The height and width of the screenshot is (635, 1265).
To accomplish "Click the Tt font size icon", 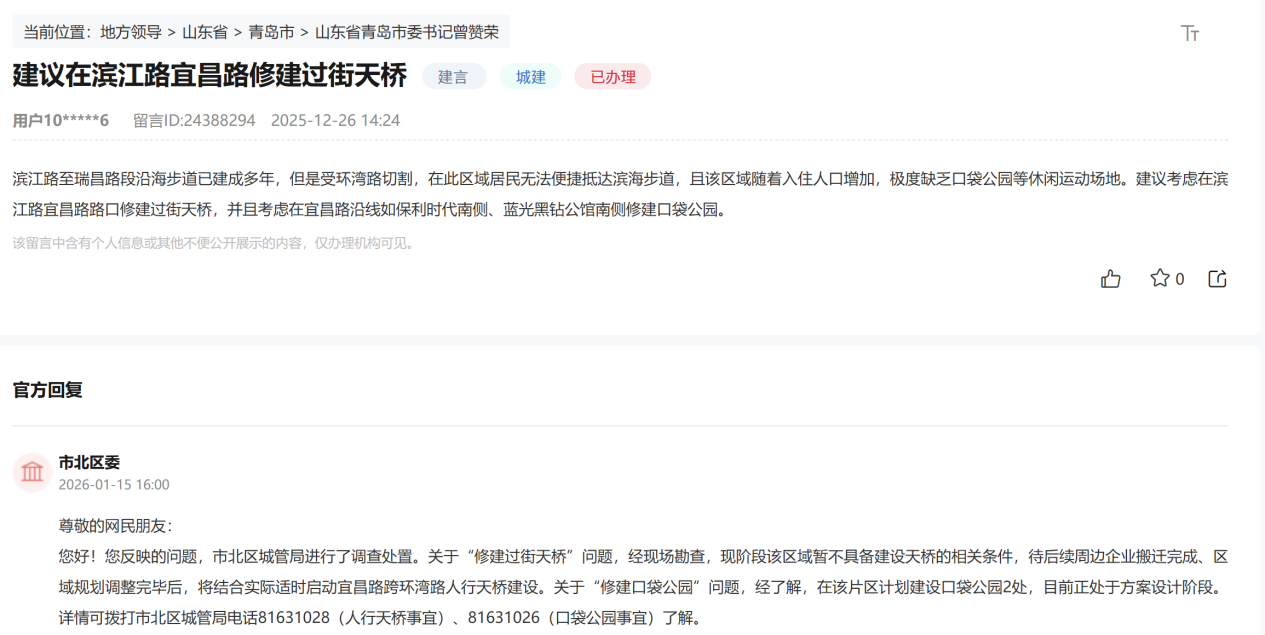I will pyautogui.click(x=1190, y=33).
